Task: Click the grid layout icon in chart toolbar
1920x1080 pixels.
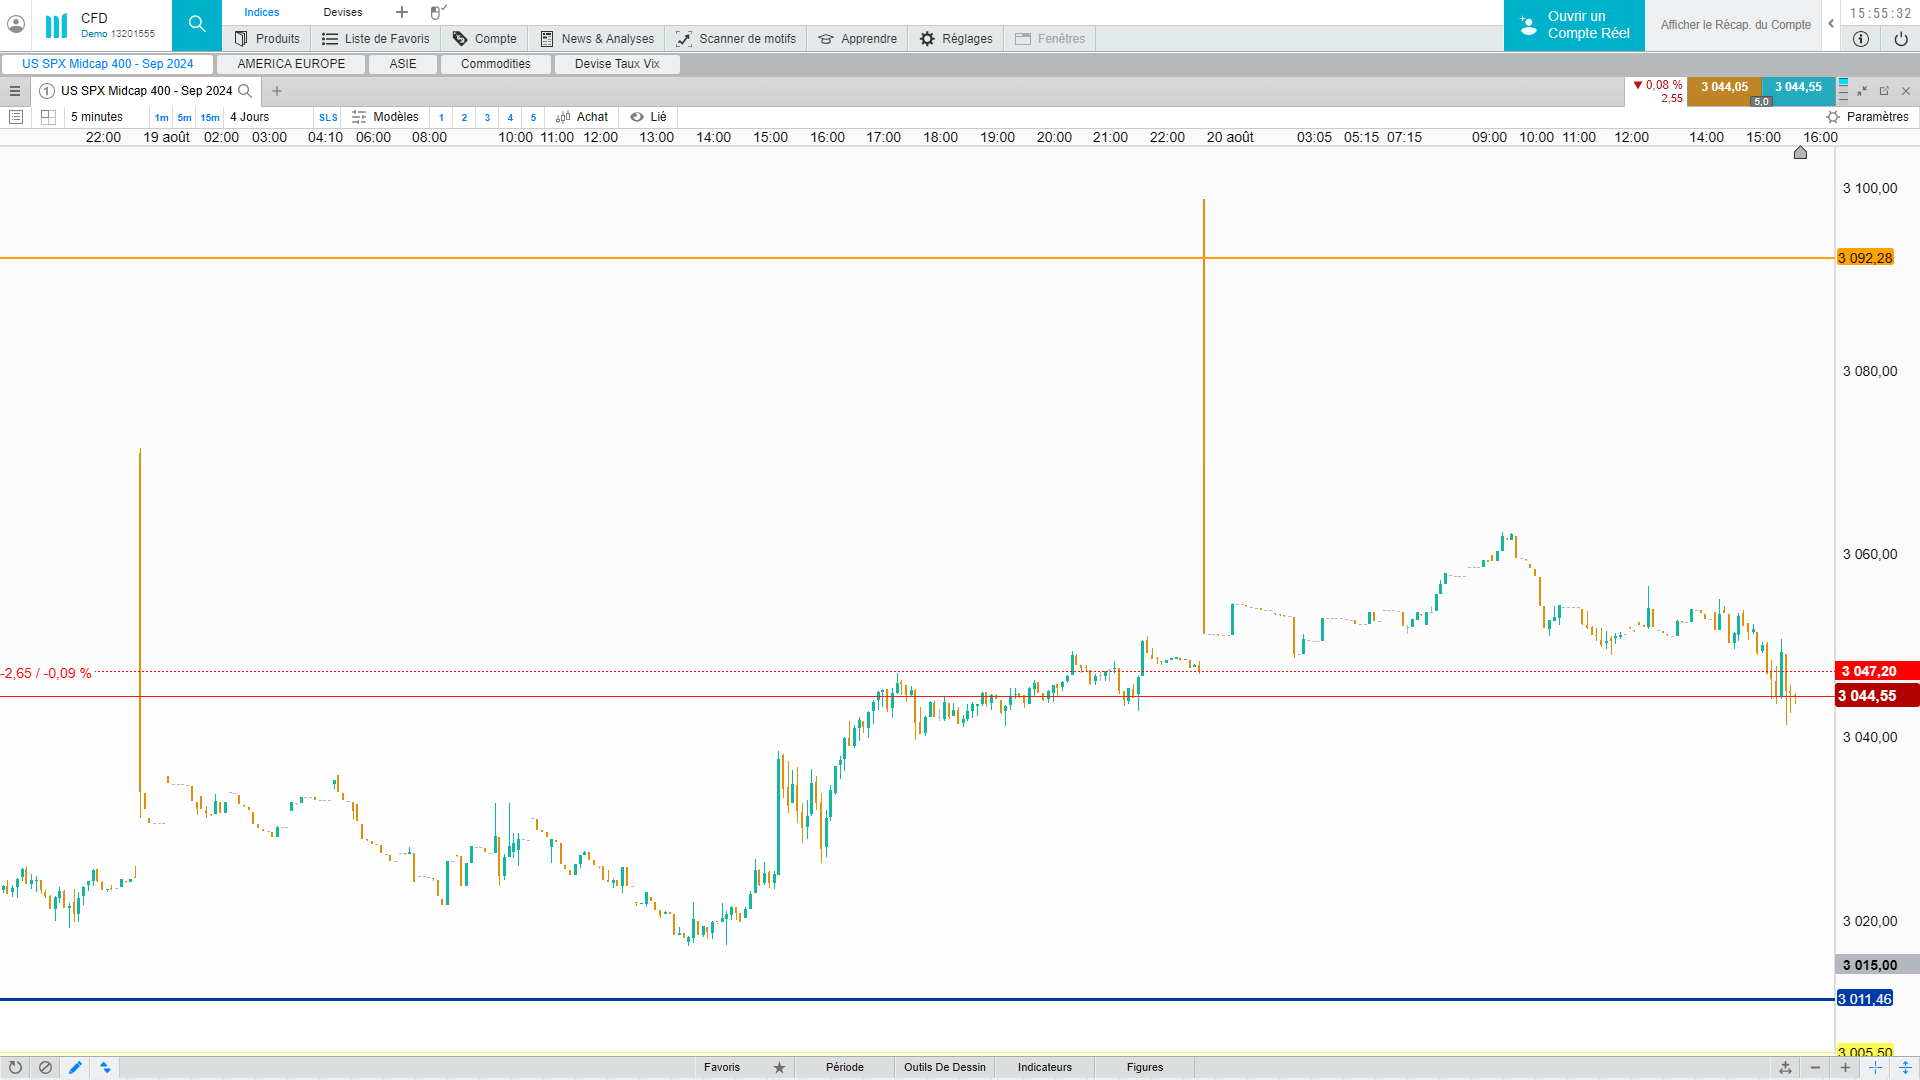Action: point(48,117)
